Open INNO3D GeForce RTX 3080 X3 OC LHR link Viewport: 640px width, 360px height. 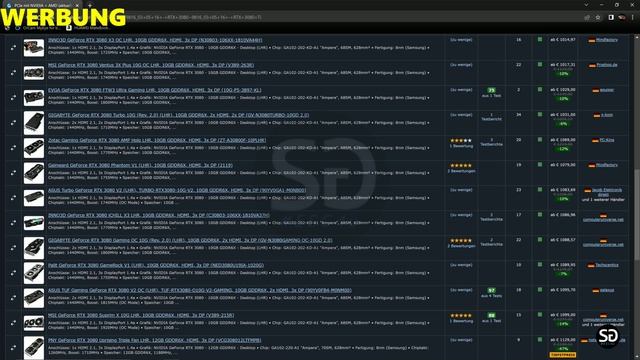(155, 40)
